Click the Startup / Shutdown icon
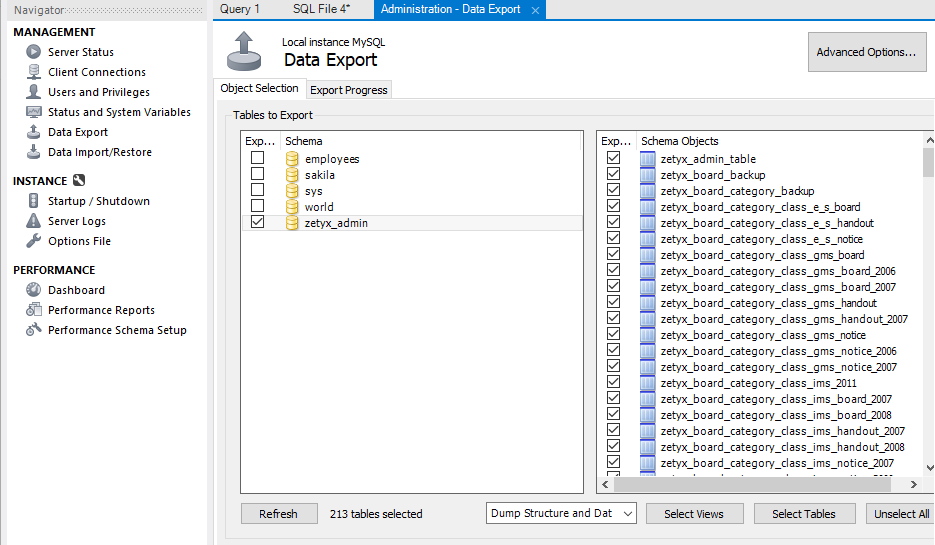This screenshot has height=545, width=935. tap(33, 201)
